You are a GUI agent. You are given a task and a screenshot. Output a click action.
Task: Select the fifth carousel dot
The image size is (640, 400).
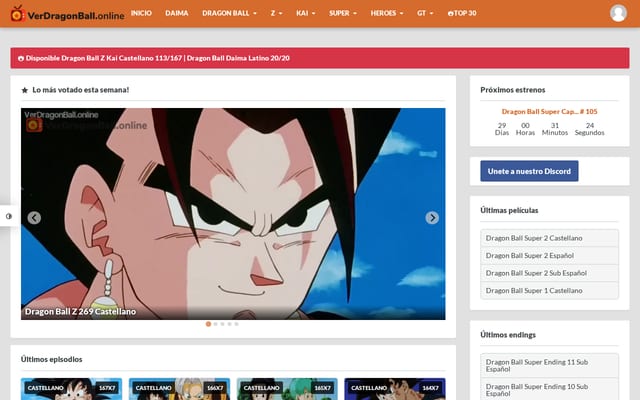coord(236,324)
